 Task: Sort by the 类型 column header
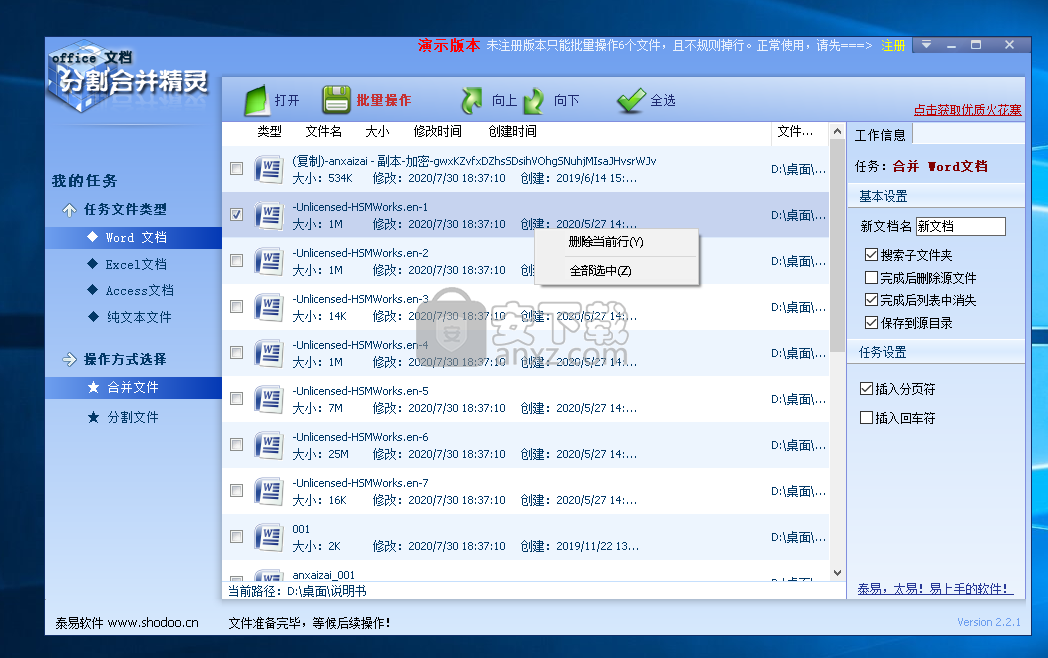pyautogui.click(x=269, y=132)
